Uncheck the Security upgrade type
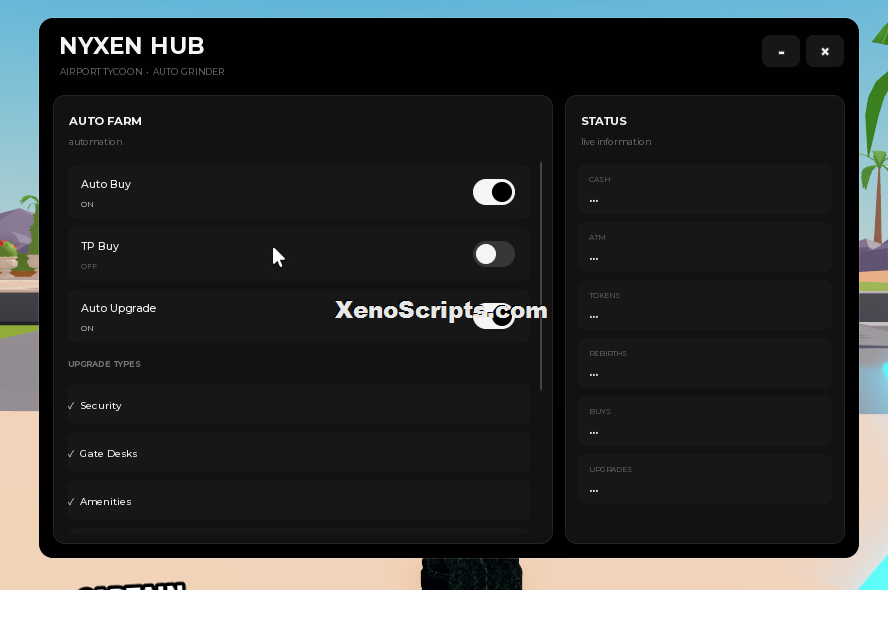 [x=298, y=404]
